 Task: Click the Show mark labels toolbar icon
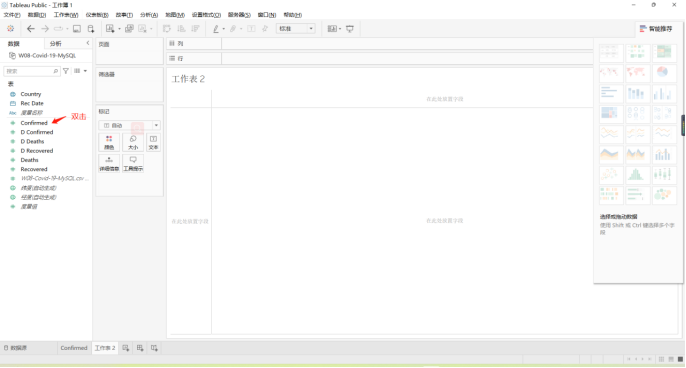coord(251,29)
